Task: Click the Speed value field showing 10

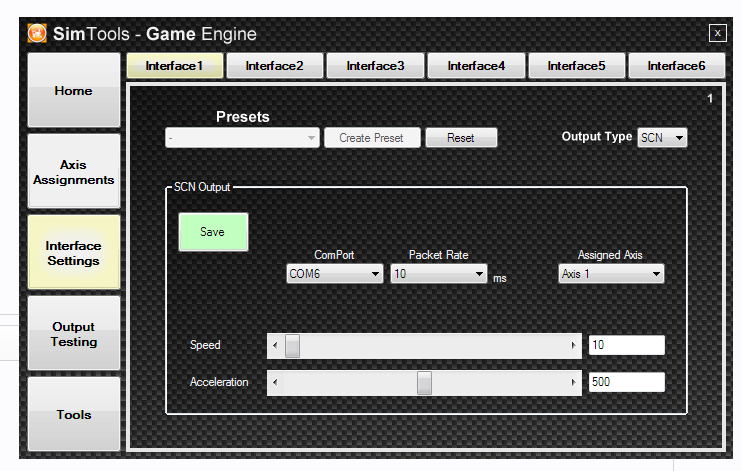Action: coord(627,345)
